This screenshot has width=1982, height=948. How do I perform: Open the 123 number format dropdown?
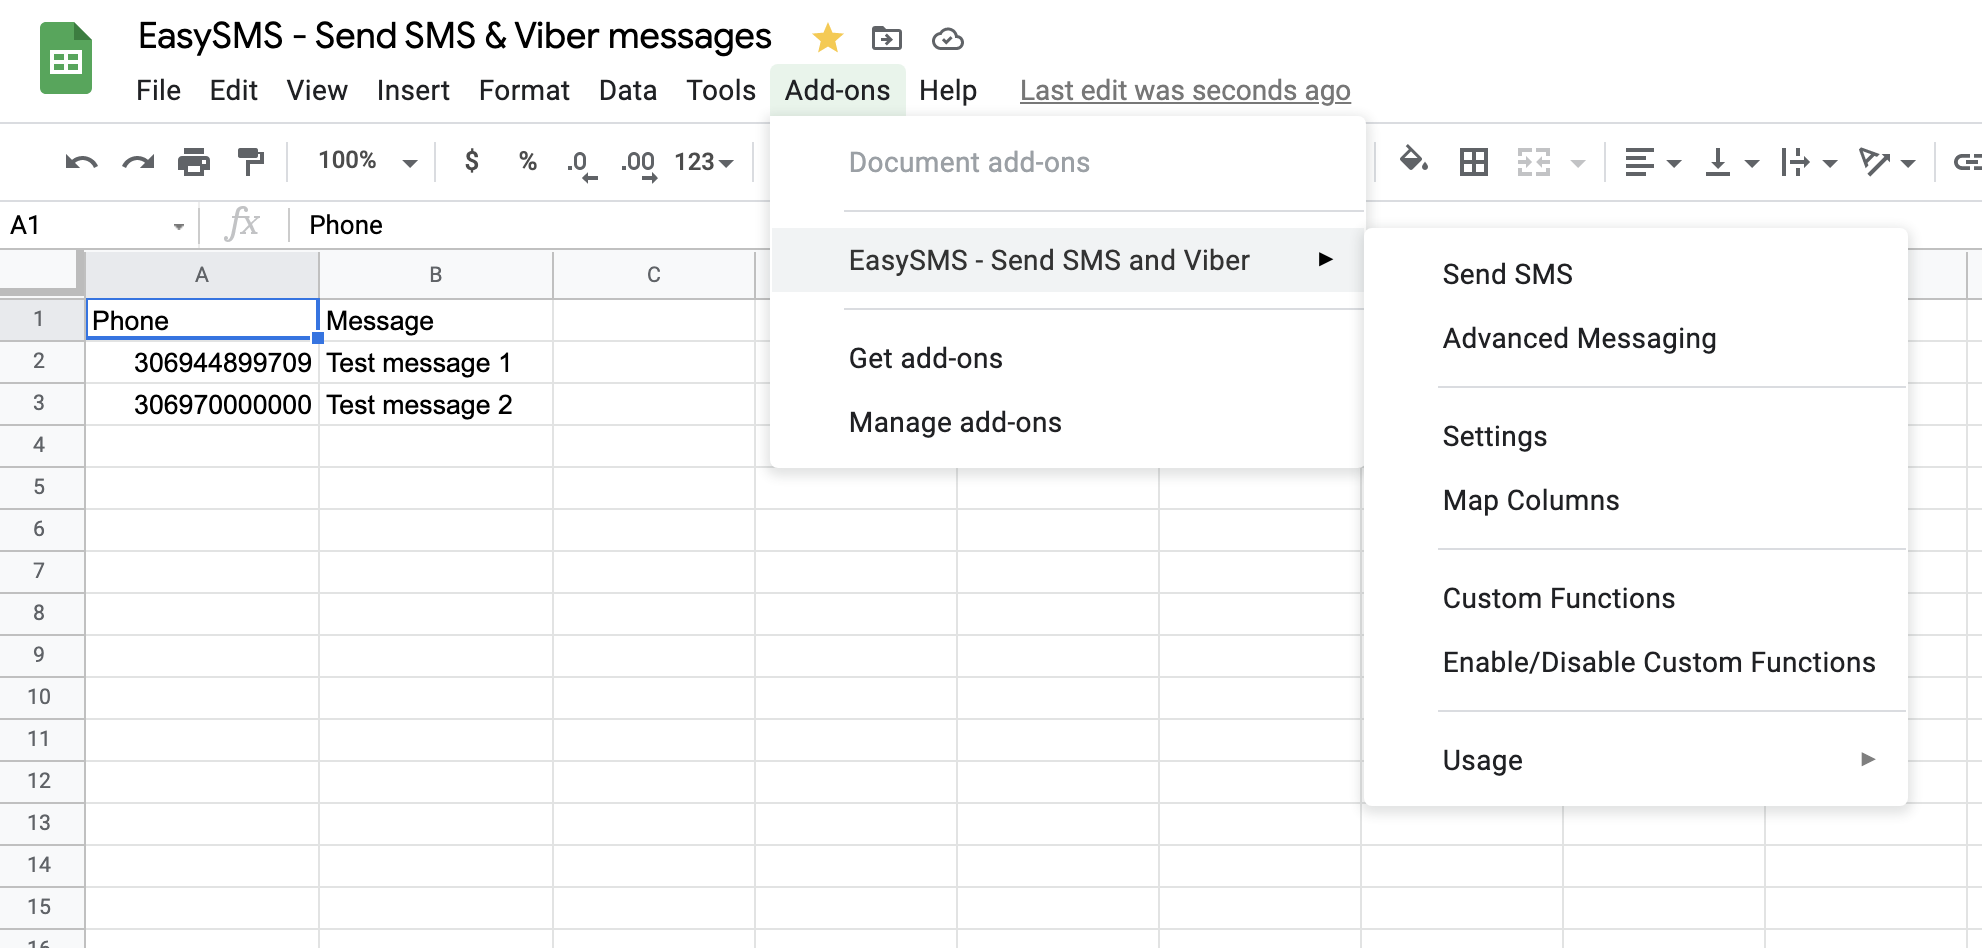pyautogui.click(x=703, y=162)
